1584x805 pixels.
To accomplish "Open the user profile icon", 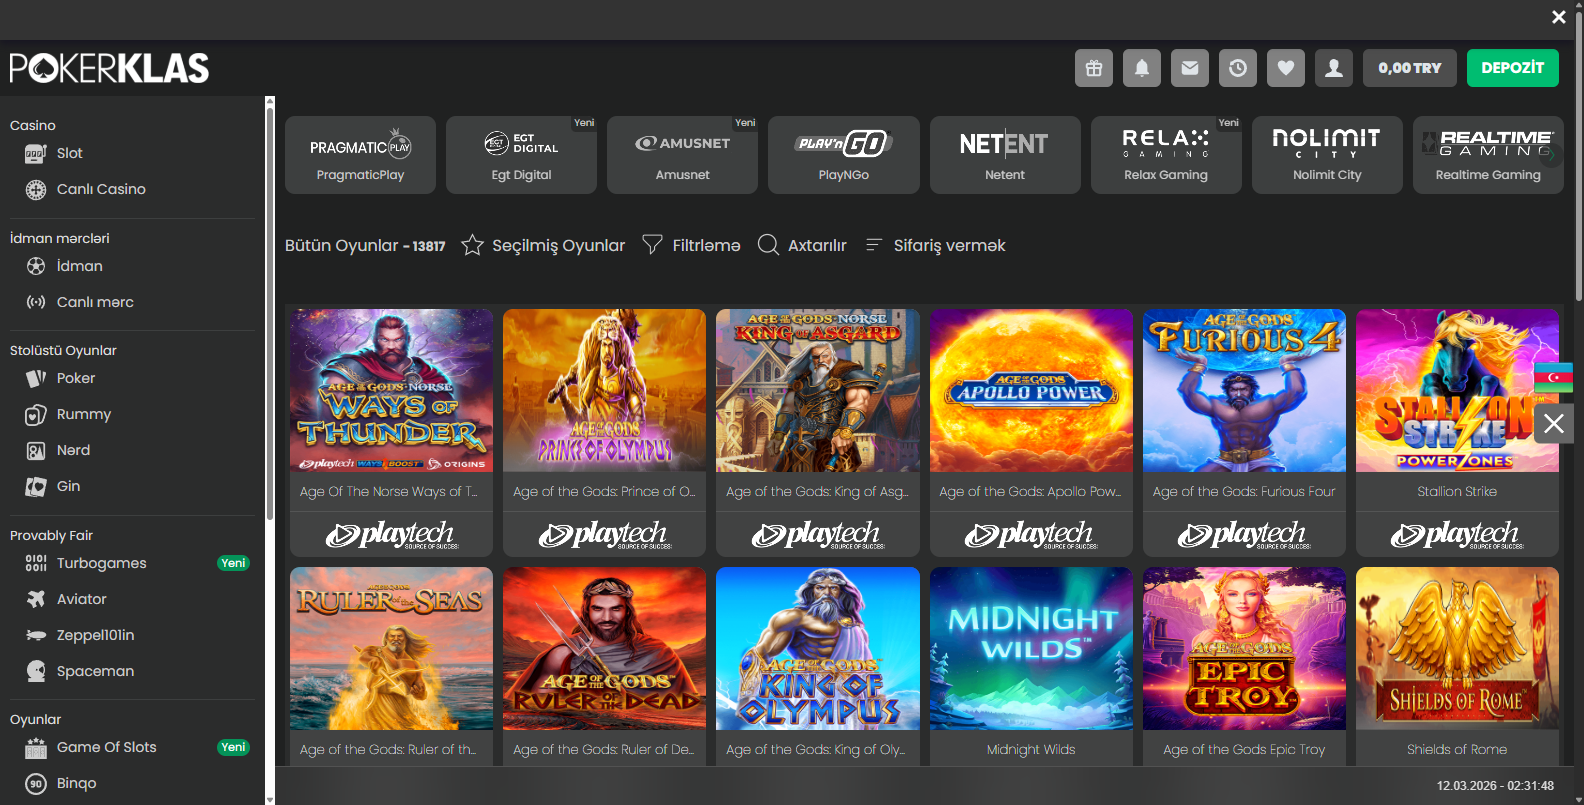I will [x=1333, y=68].
